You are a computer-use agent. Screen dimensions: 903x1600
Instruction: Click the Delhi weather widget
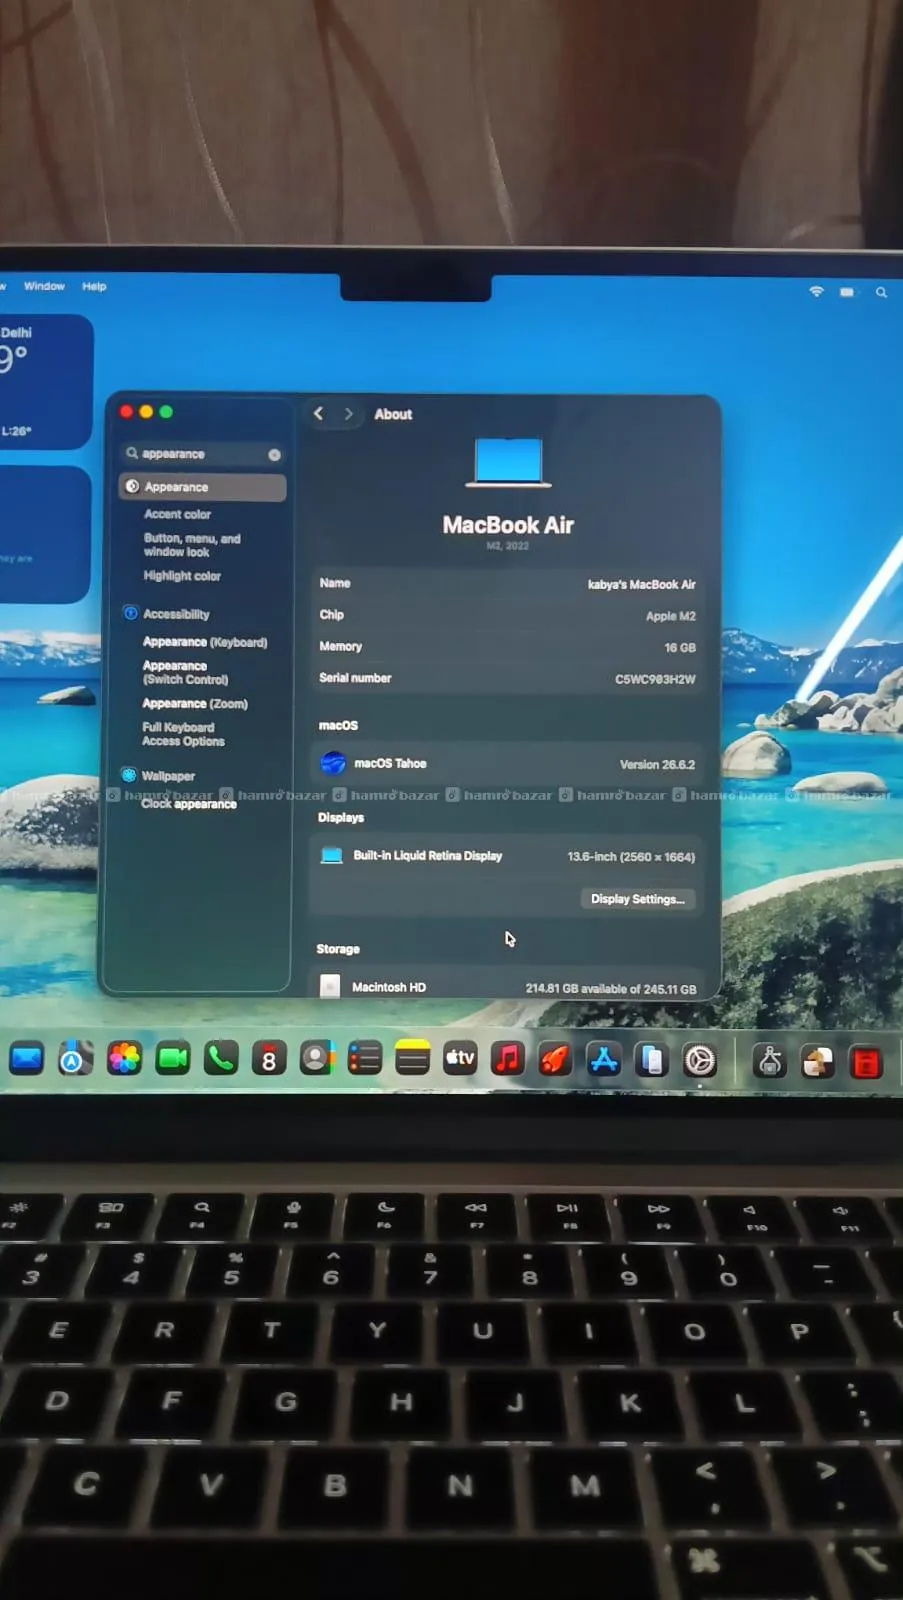coord(45,382)
